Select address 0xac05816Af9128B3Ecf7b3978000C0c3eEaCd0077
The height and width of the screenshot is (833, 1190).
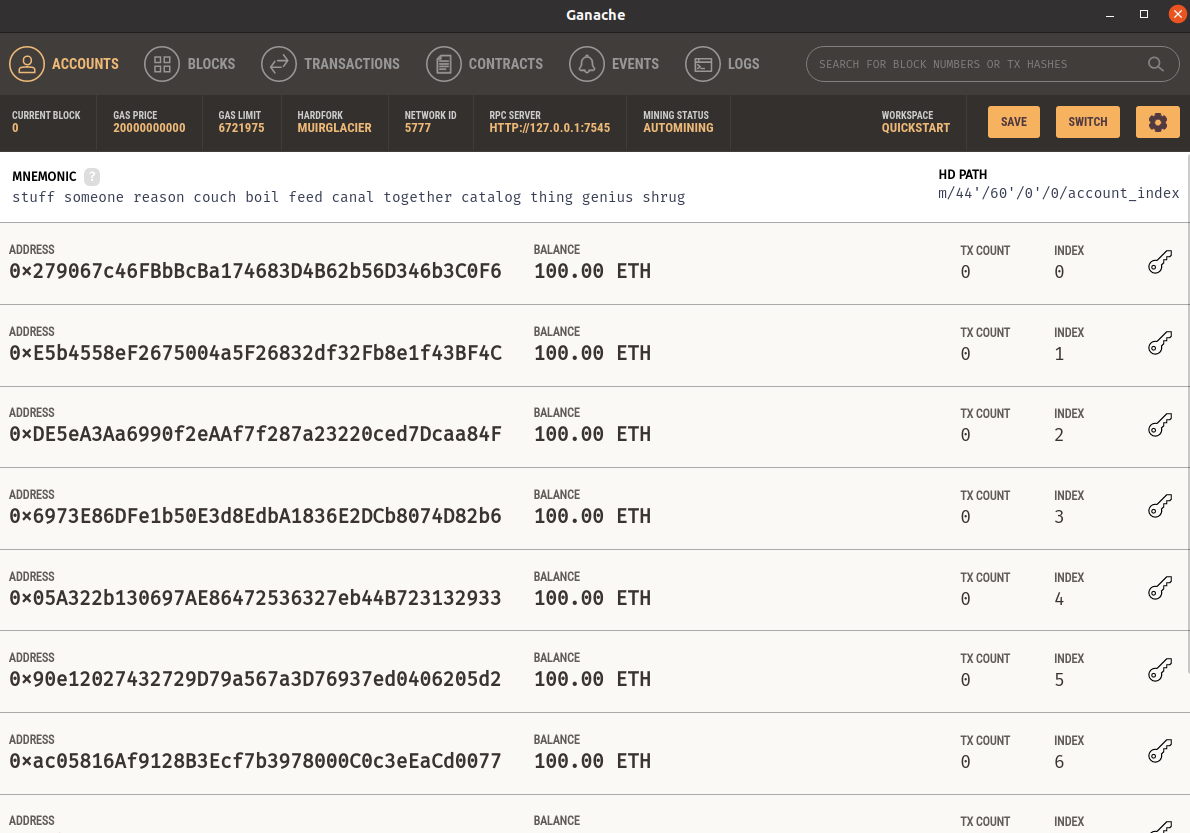tap(255, 761)
